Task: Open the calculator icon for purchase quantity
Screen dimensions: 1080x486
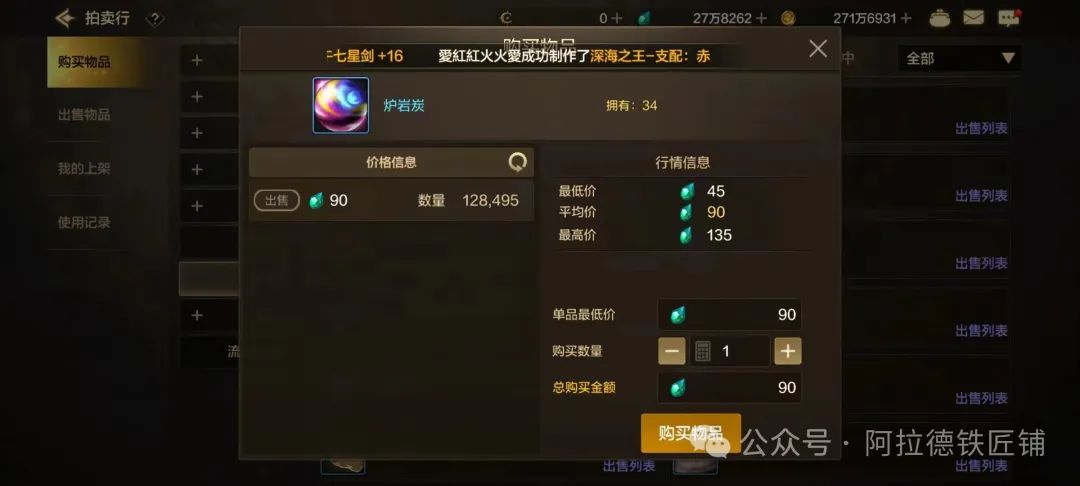Action: tap(703, 351)
